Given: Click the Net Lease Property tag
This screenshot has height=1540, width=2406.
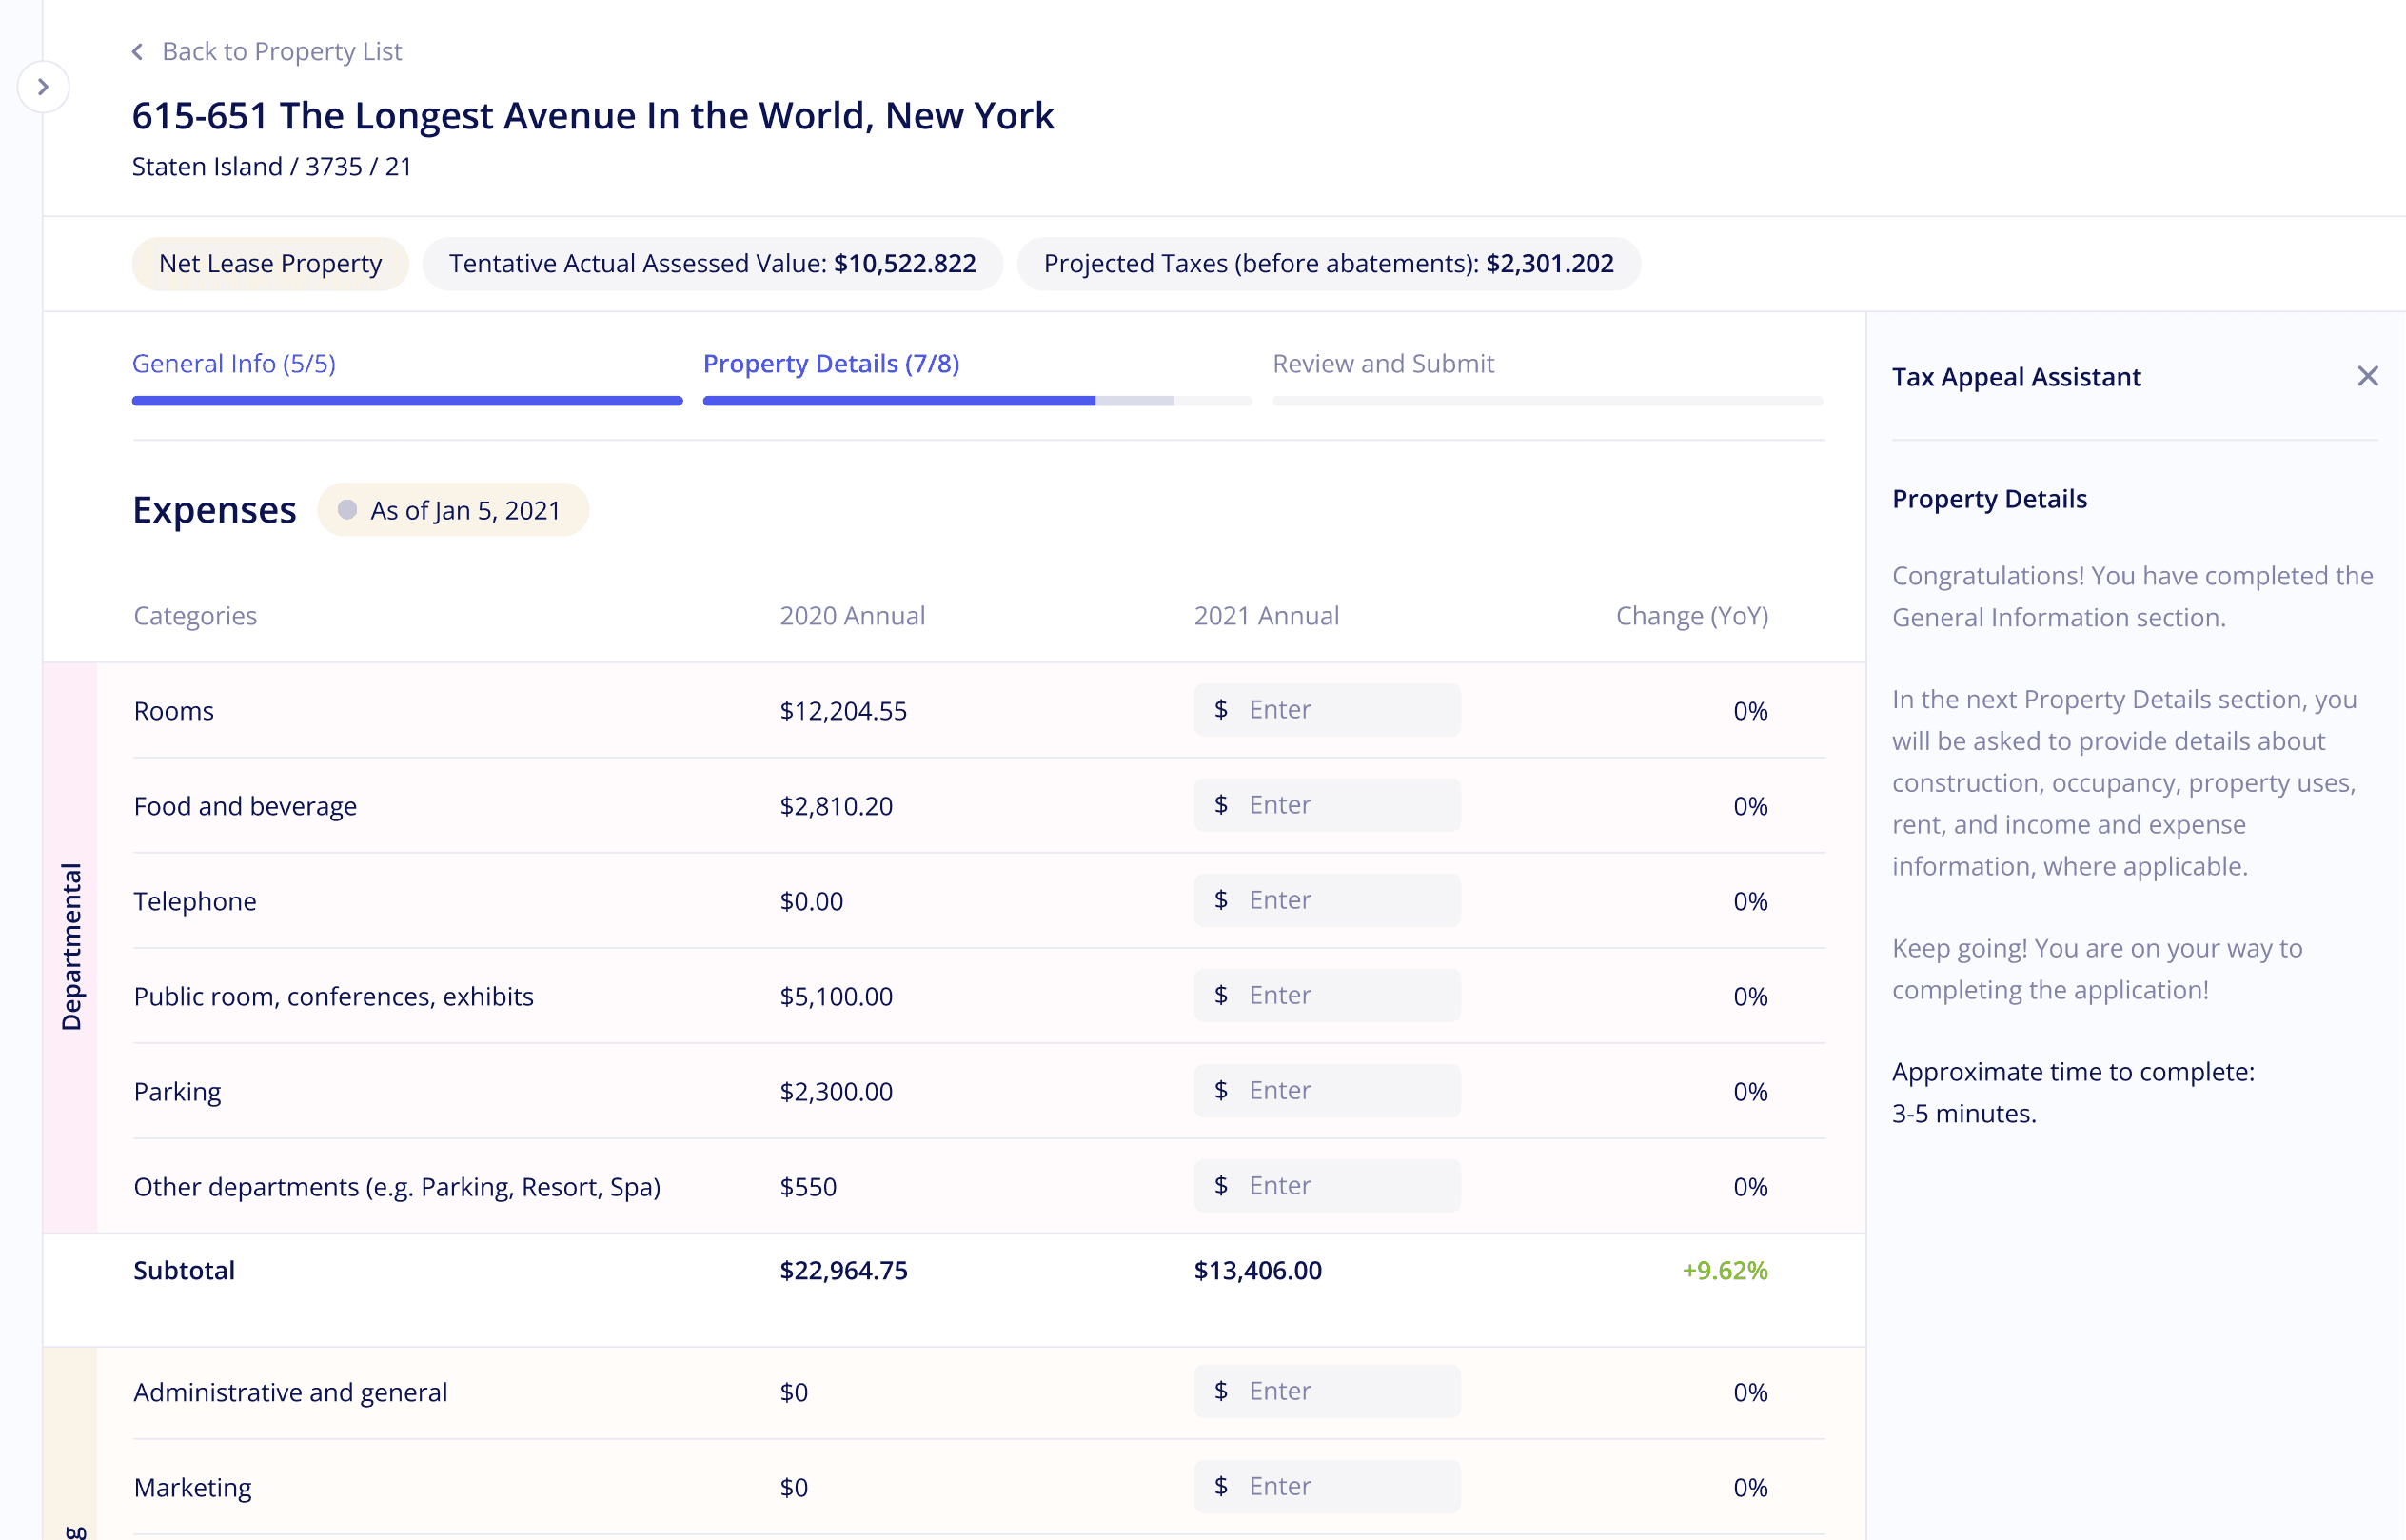Looking at the screenshot, I should [x=270, y=263].
